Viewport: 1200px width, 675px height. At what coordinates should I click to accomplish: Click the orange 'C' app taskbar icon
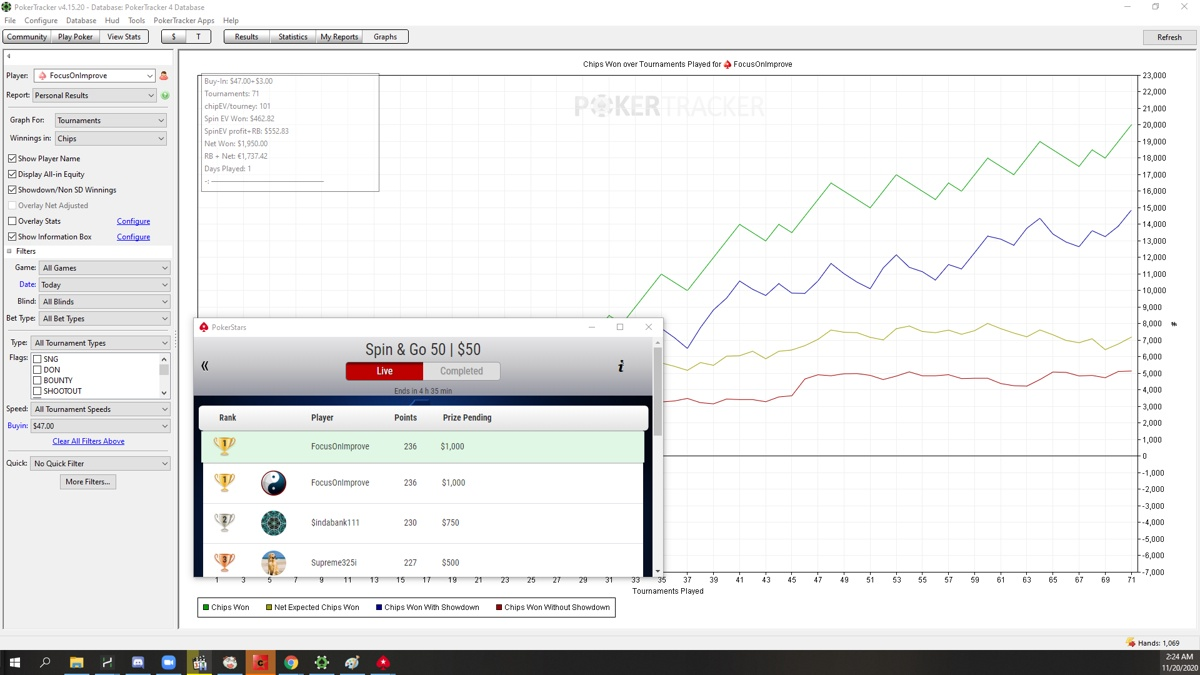tap(260, 662)
